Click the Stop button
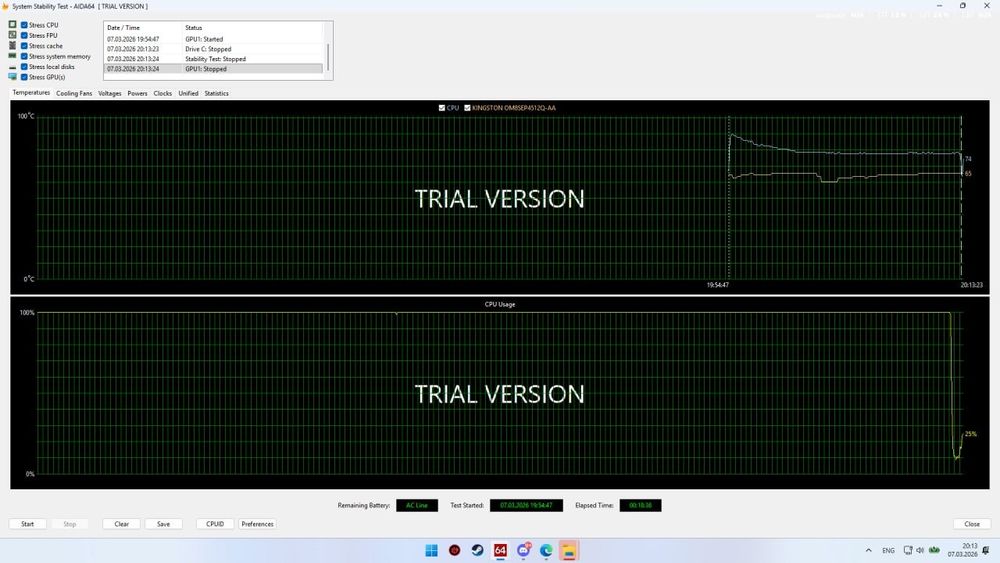Screen dimensions: 1000x563 click(70, 523)
